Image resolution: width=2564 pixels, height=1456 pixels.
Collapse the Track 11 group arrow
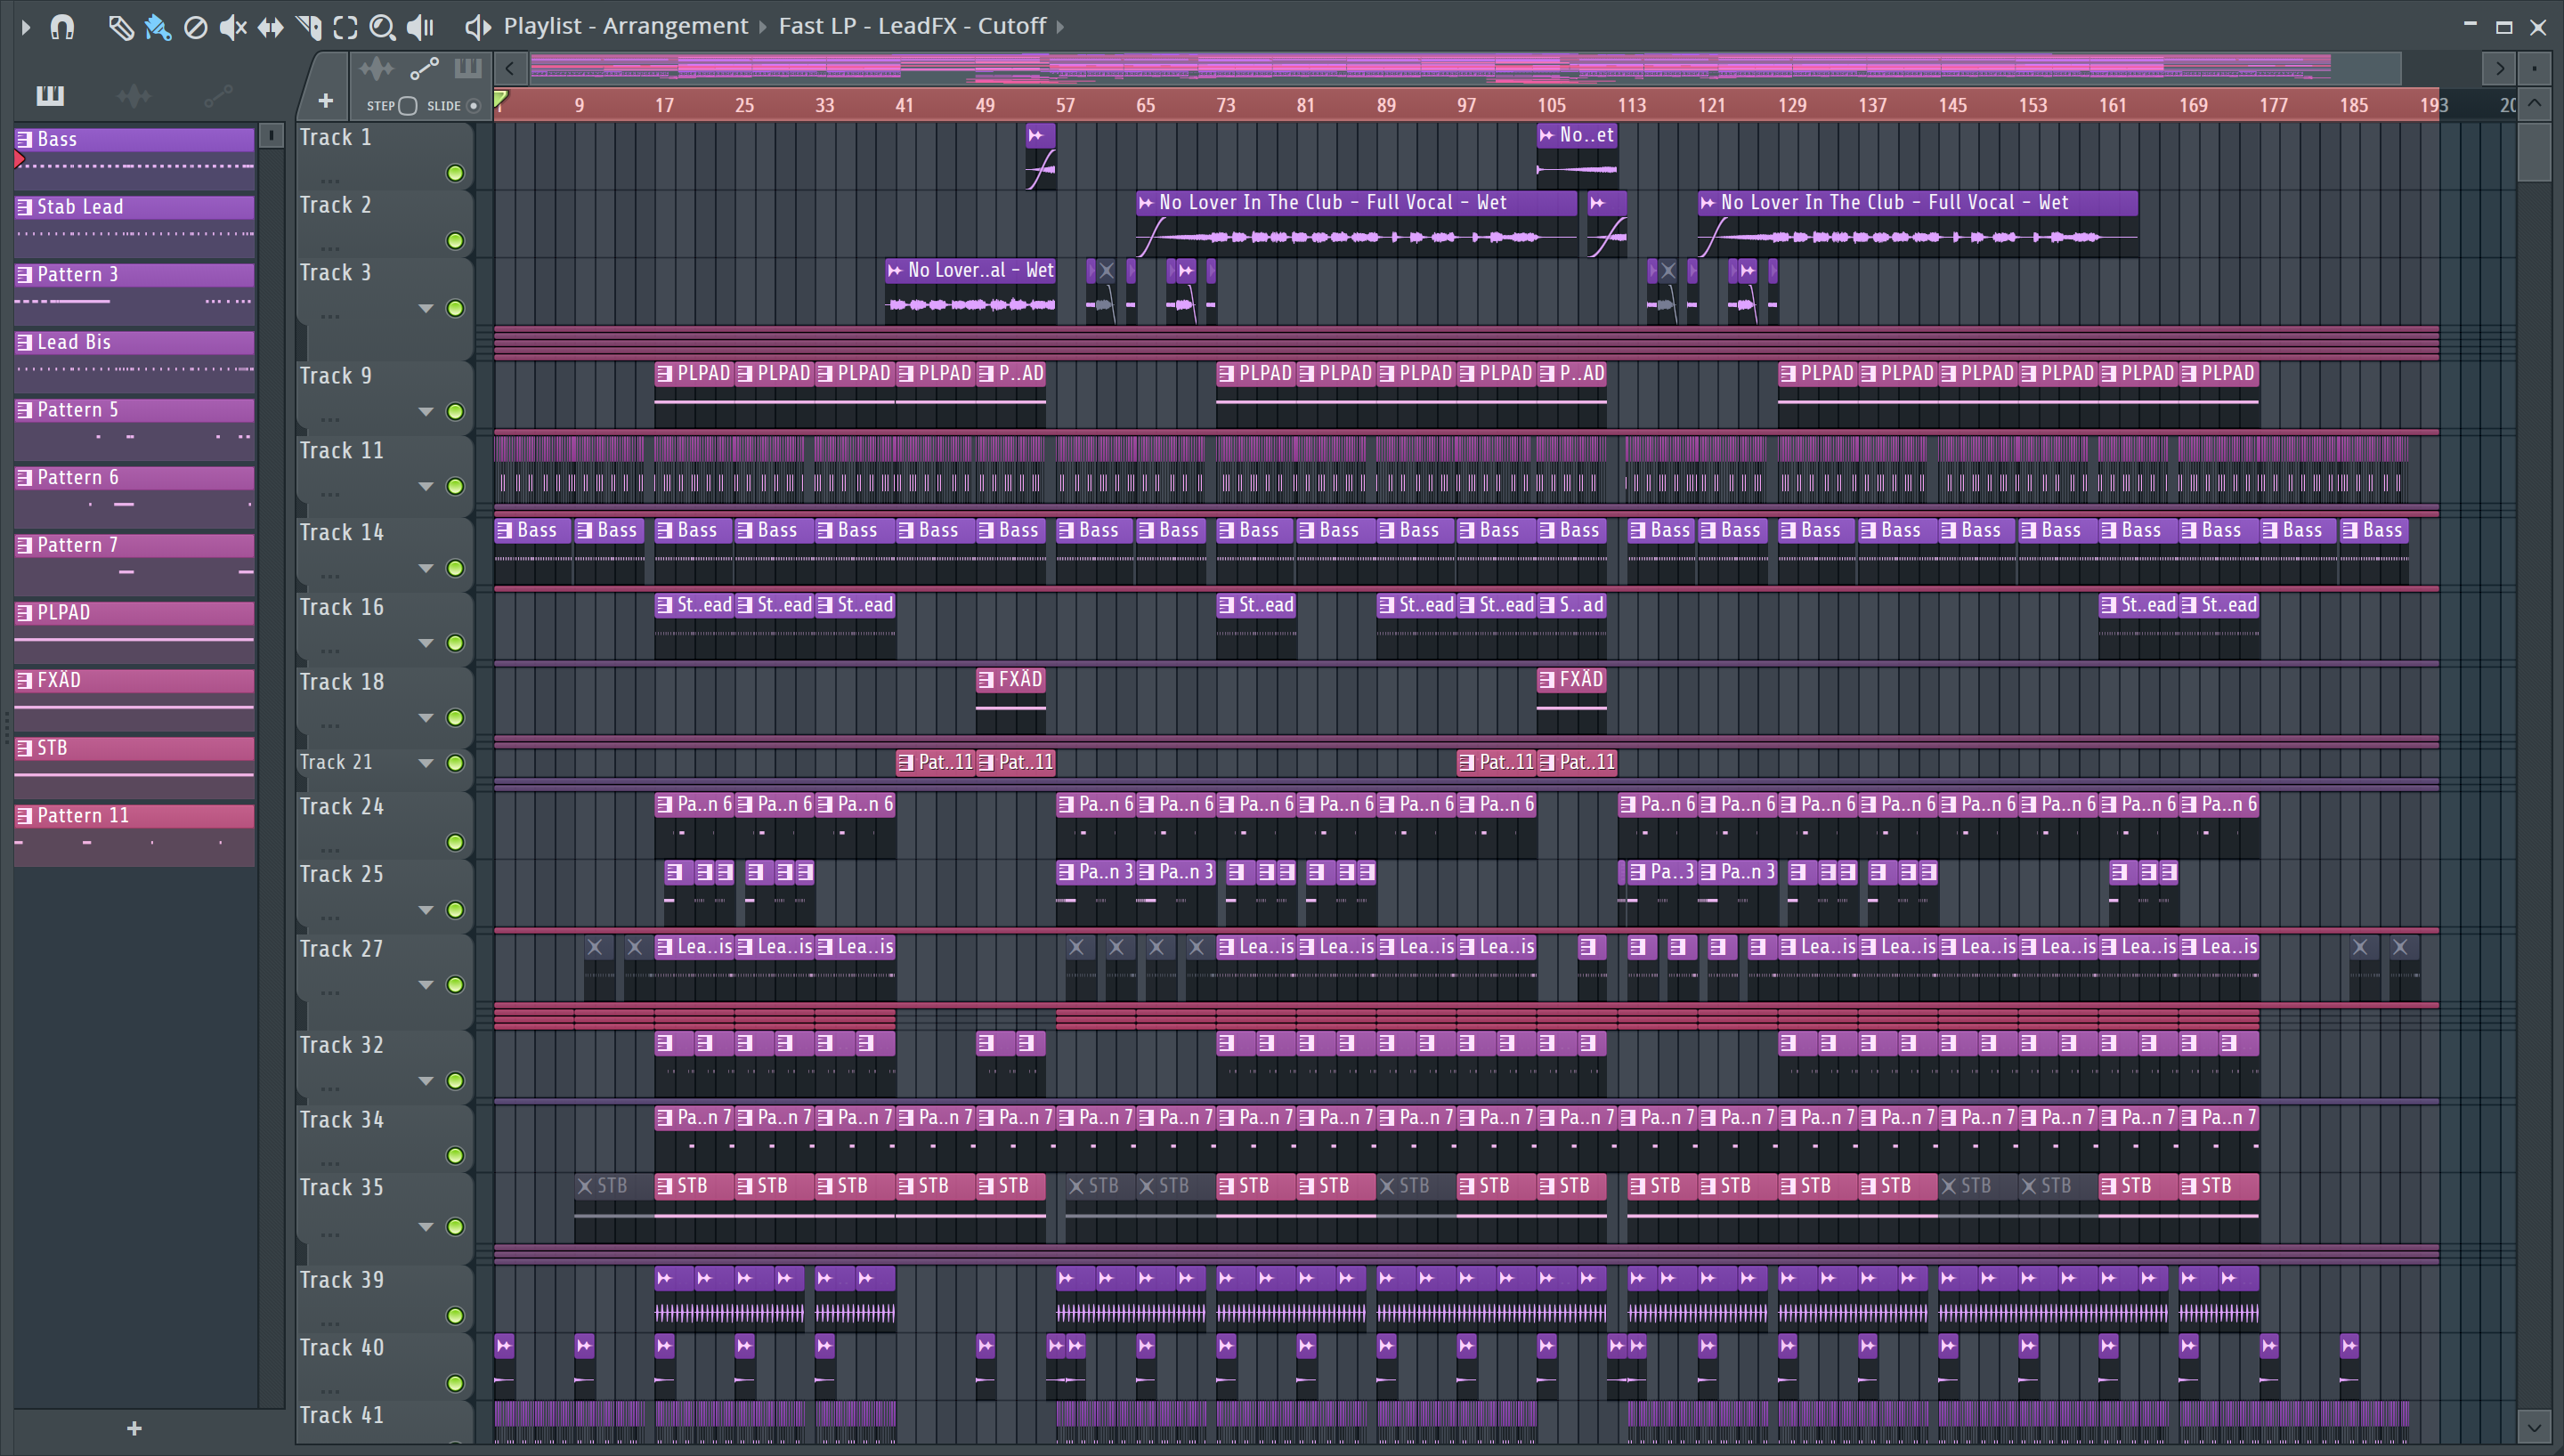click(x=426, y=486)
